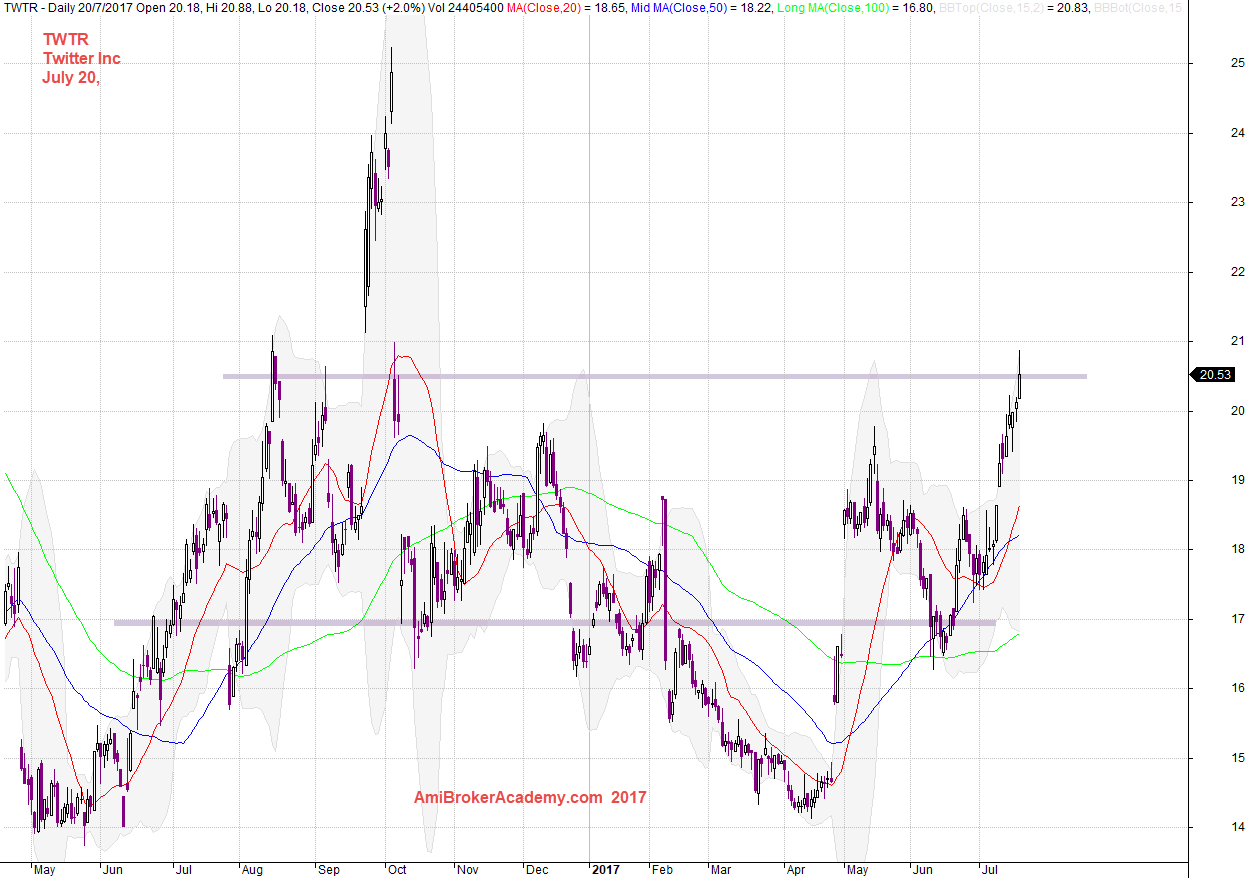
Task: Click the 'Oct' month label on time axis
Action: 397,870
